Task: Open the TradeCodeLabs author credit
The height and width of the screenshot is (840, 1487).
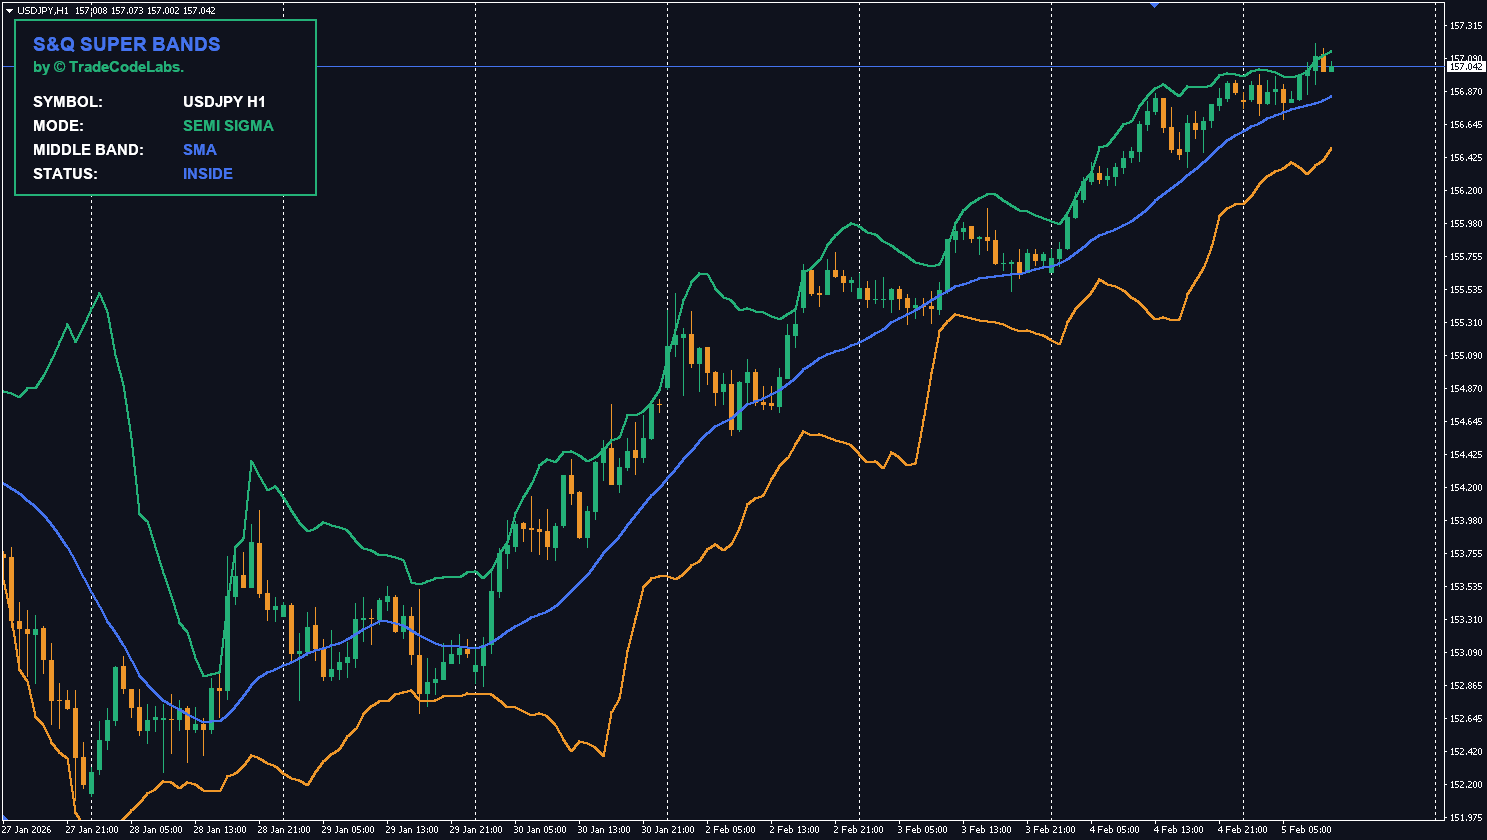Action: click(109, 67)
